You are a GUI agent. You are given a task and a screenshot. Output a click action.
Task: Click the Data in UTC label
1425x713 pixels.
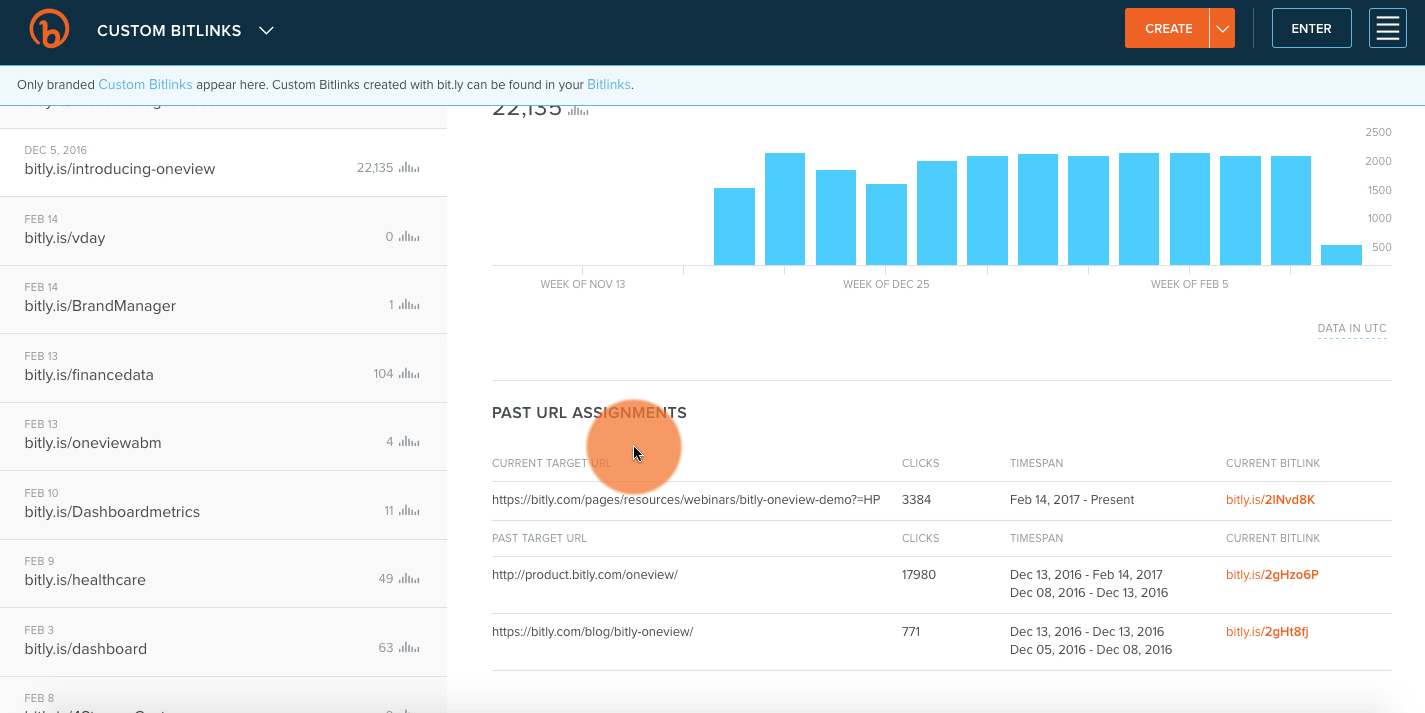click(x=1352, y=329)
